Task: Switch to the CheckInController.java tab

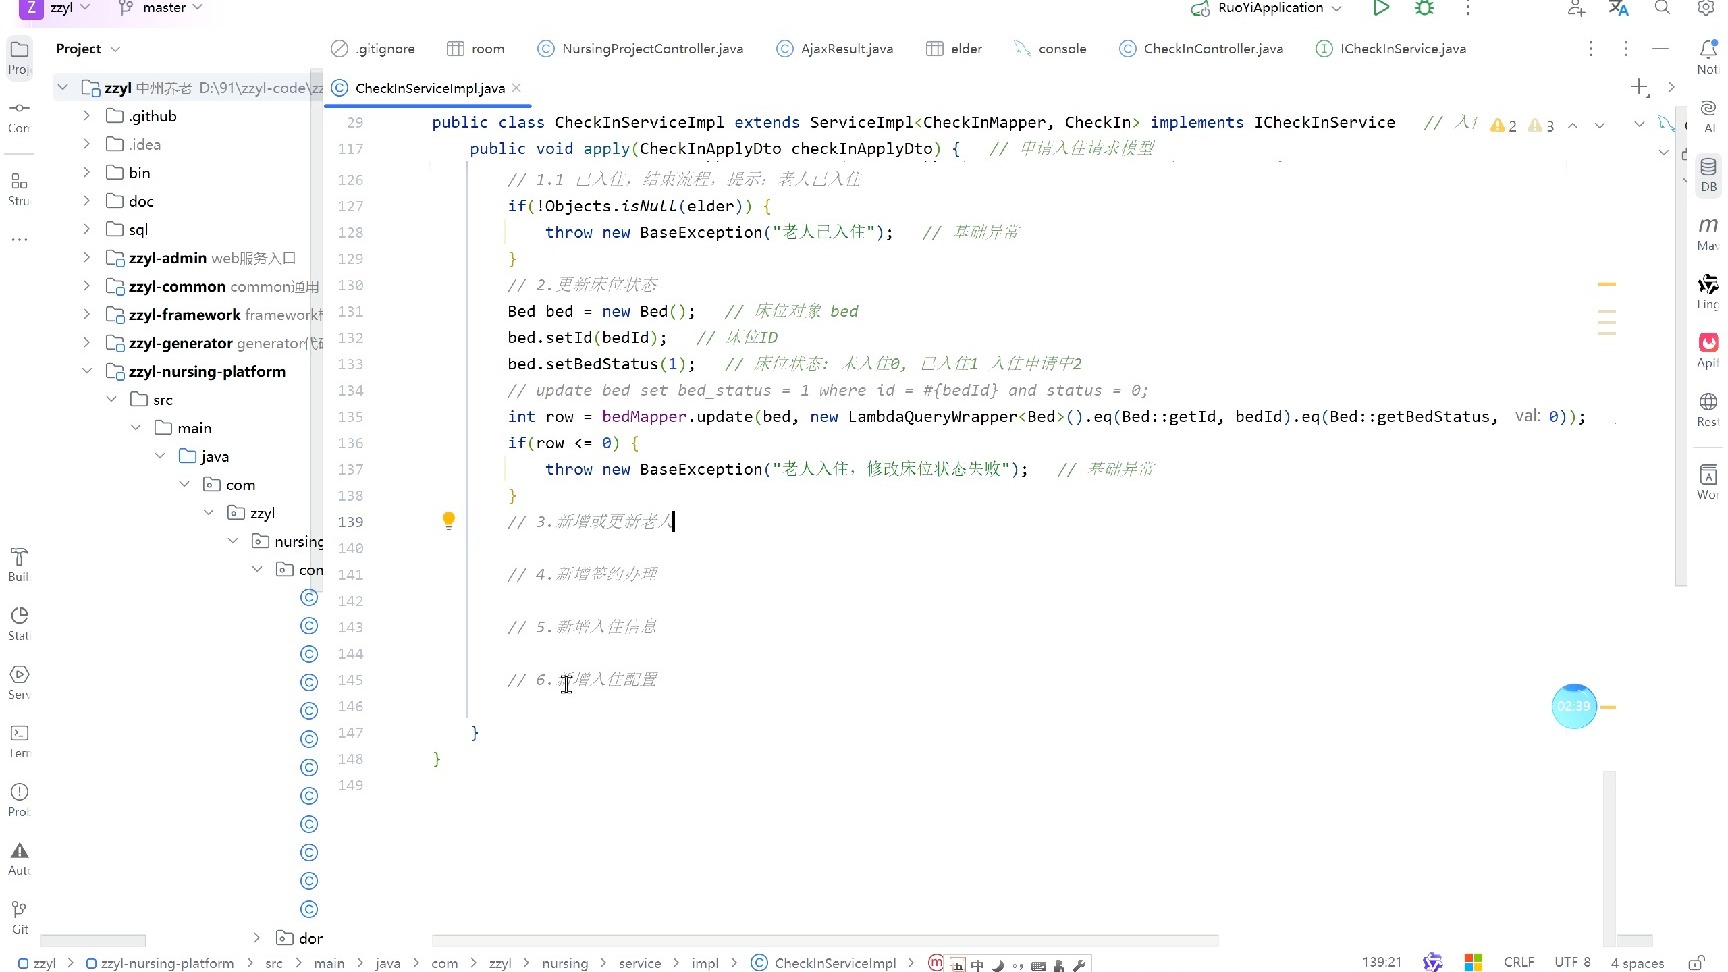Action: (x=1201, y=48)
